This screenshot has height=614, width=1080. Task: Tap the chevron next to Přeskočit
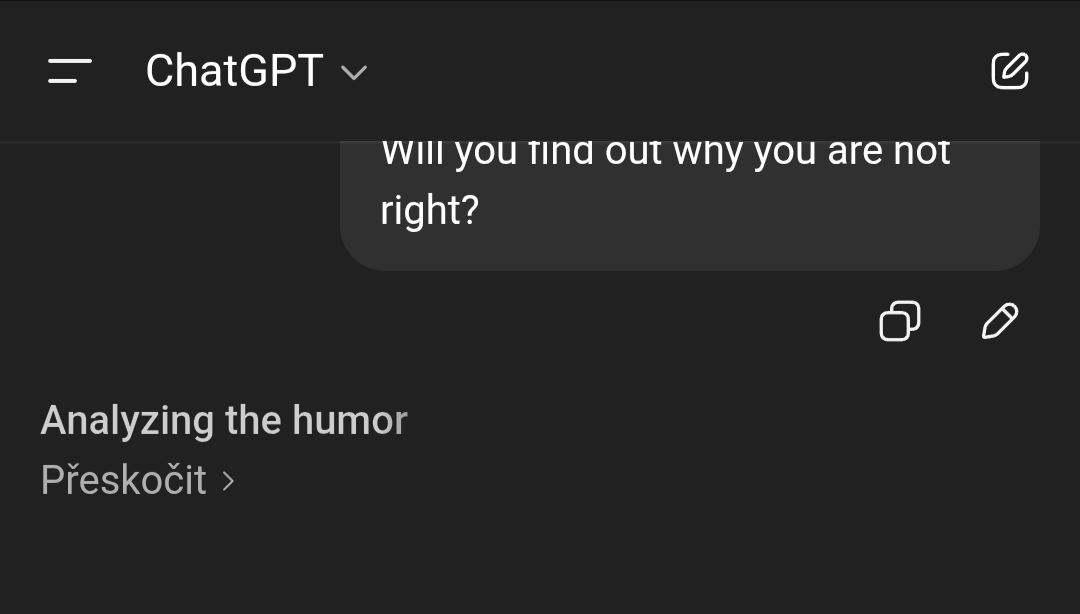[228, 482]
